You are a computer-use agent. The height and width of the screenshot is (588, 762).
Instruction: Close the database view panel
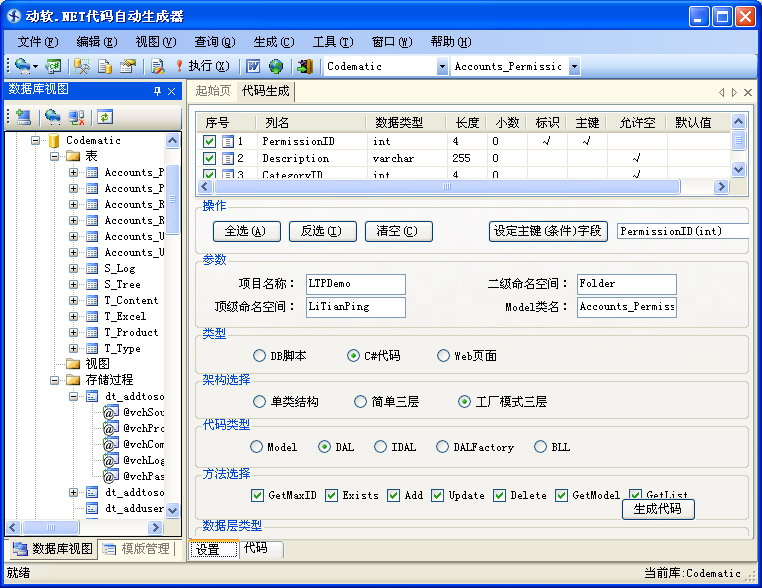[x=172, y=91]
